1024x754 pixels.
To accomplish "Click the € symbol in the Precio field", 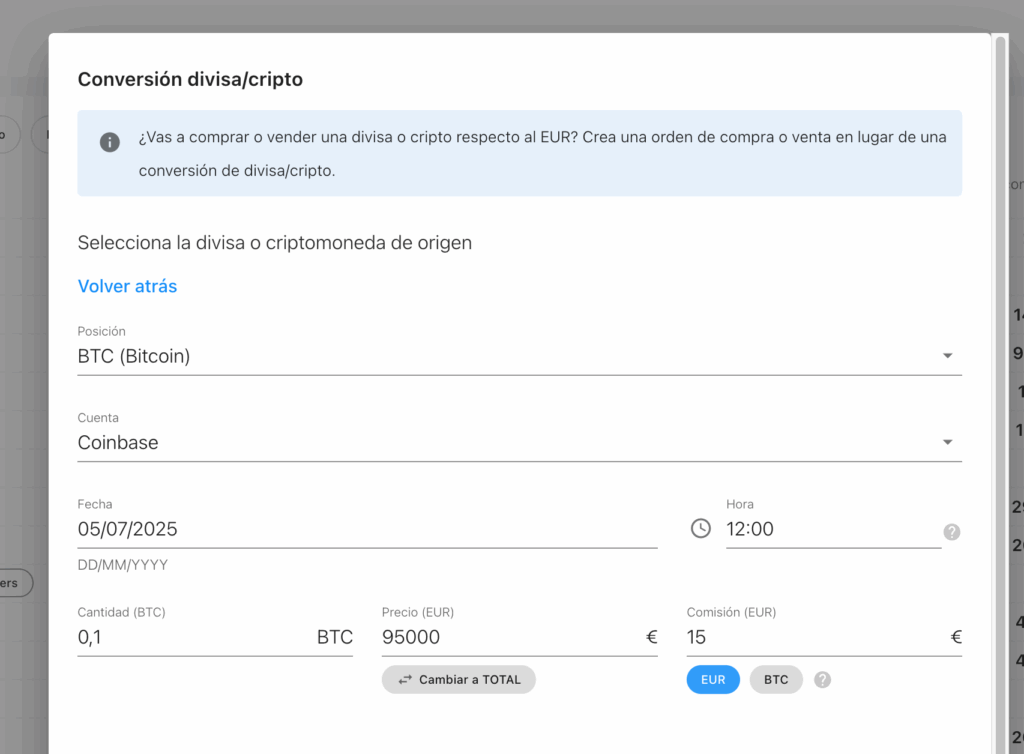I will click(651, 637).
